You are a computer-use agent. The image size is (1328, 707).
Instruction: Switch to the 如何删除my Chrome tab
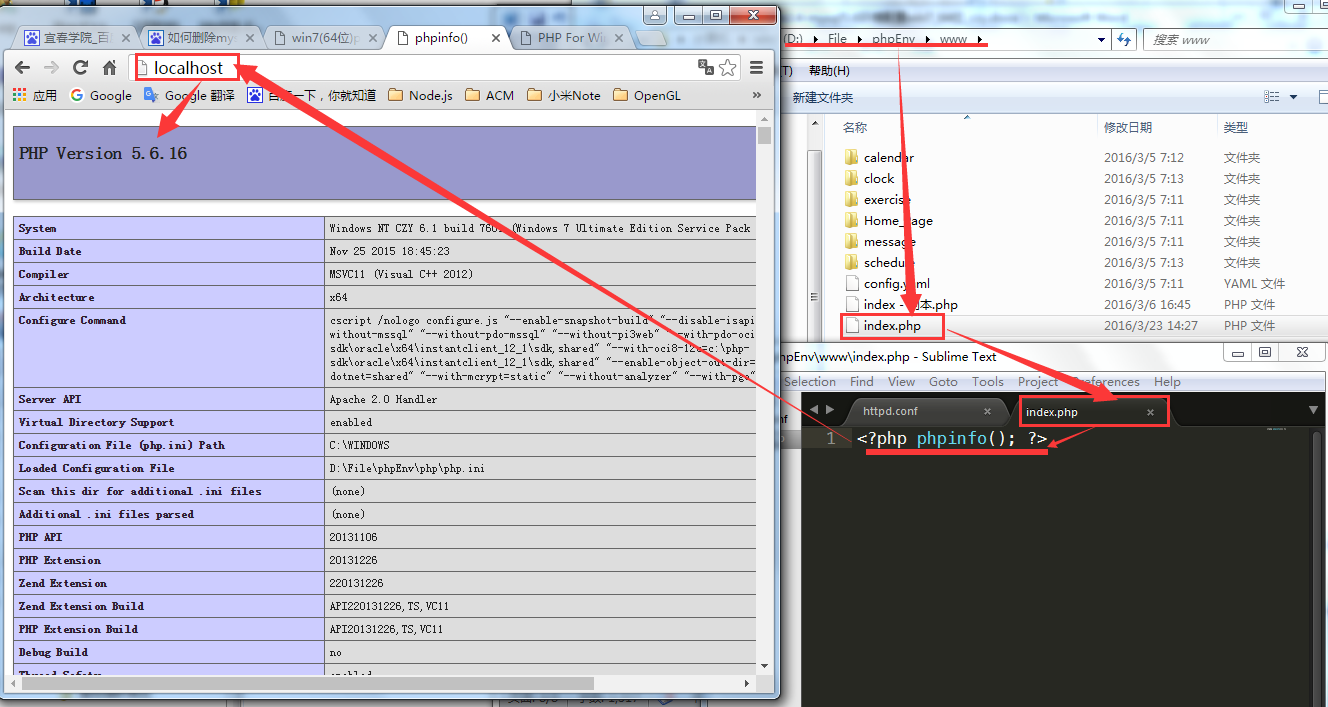tap(198, 38)
